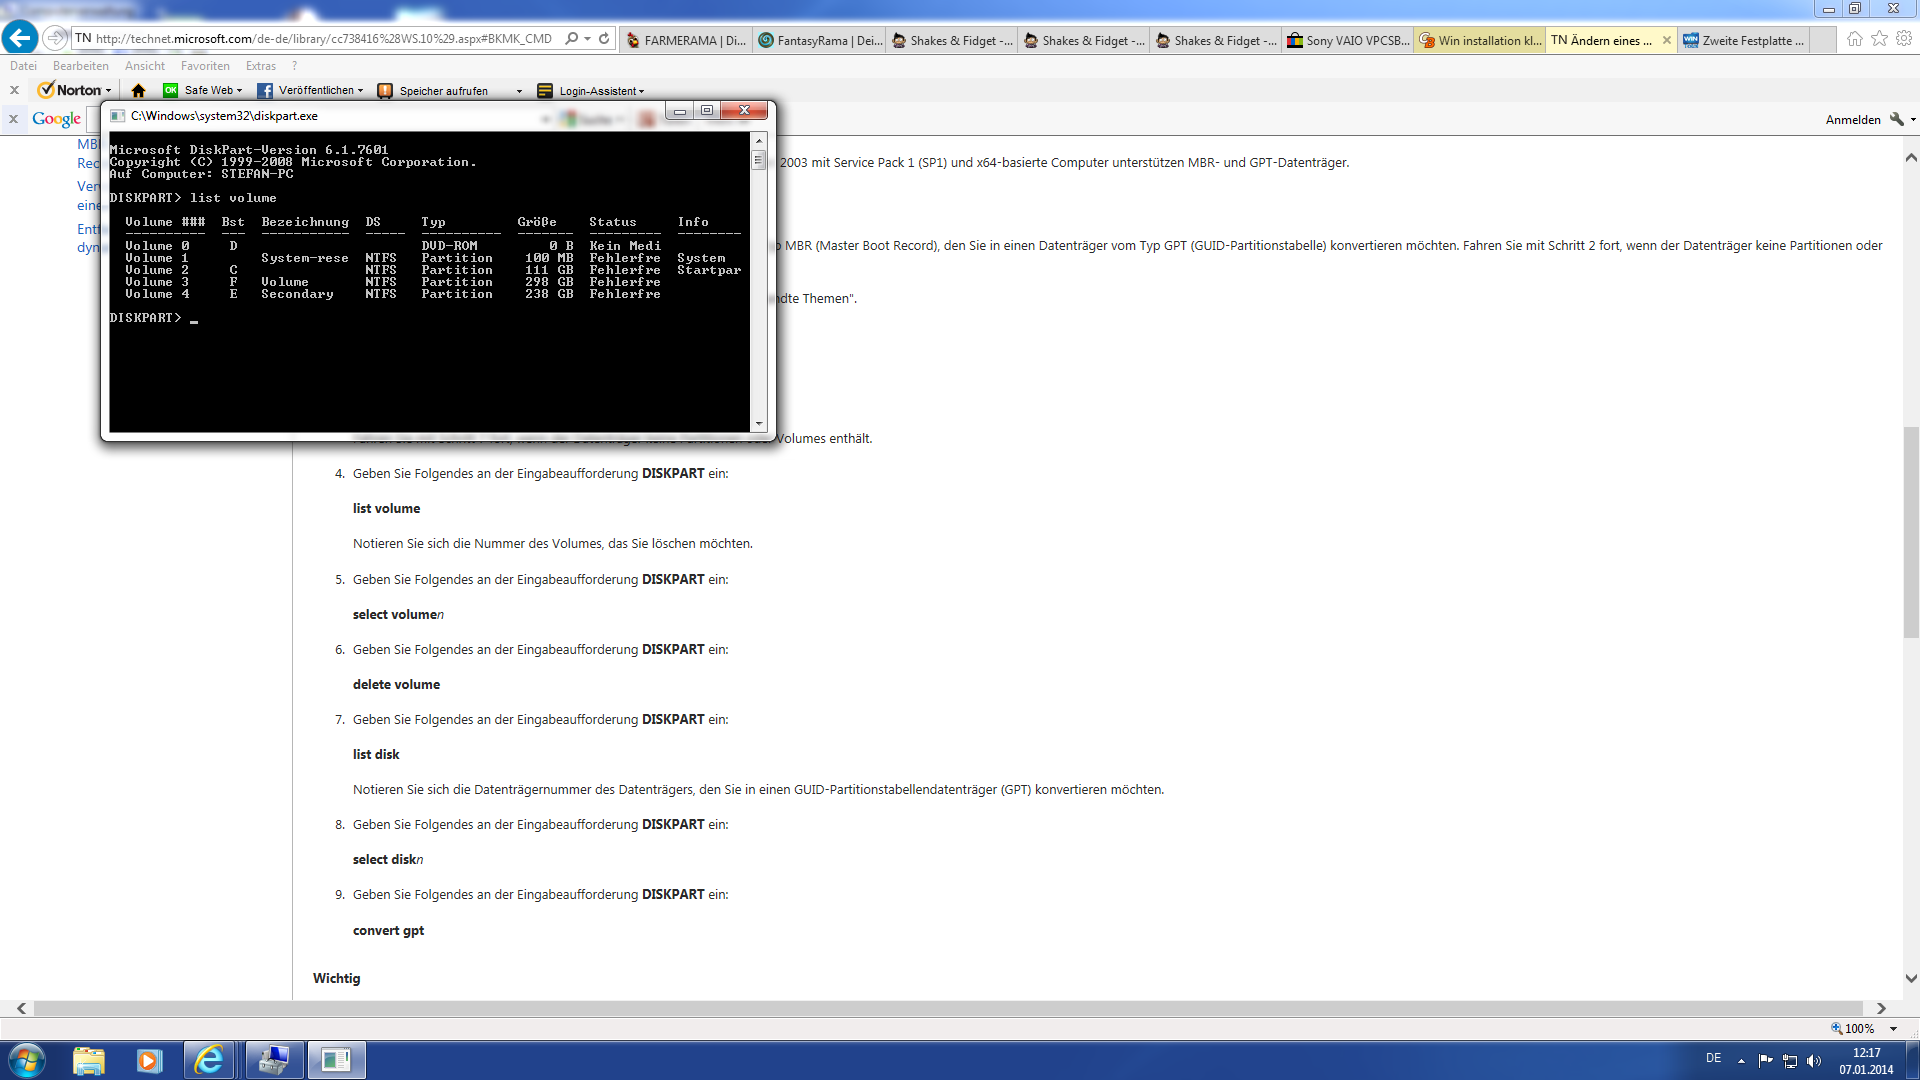Close the Norton toolbar with X
Image resolution: width=1920 pixels, height=1080 pixels.
pos(14,90)
